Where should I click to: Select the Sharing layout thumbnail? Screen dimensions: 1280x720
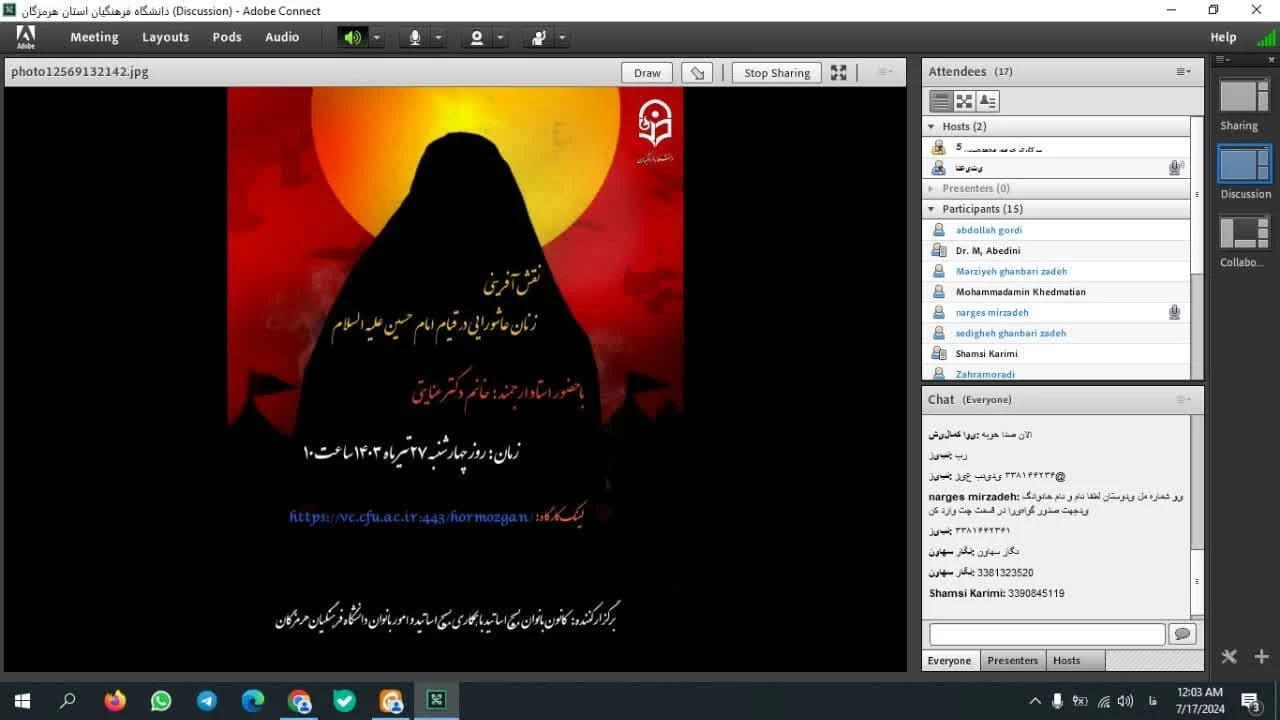[1243, 96]
